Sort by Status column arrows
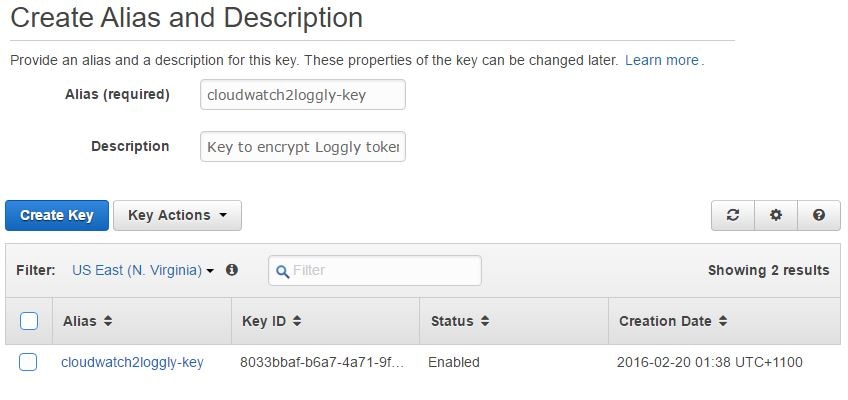The image size is (848, 400). coord(485,322)
